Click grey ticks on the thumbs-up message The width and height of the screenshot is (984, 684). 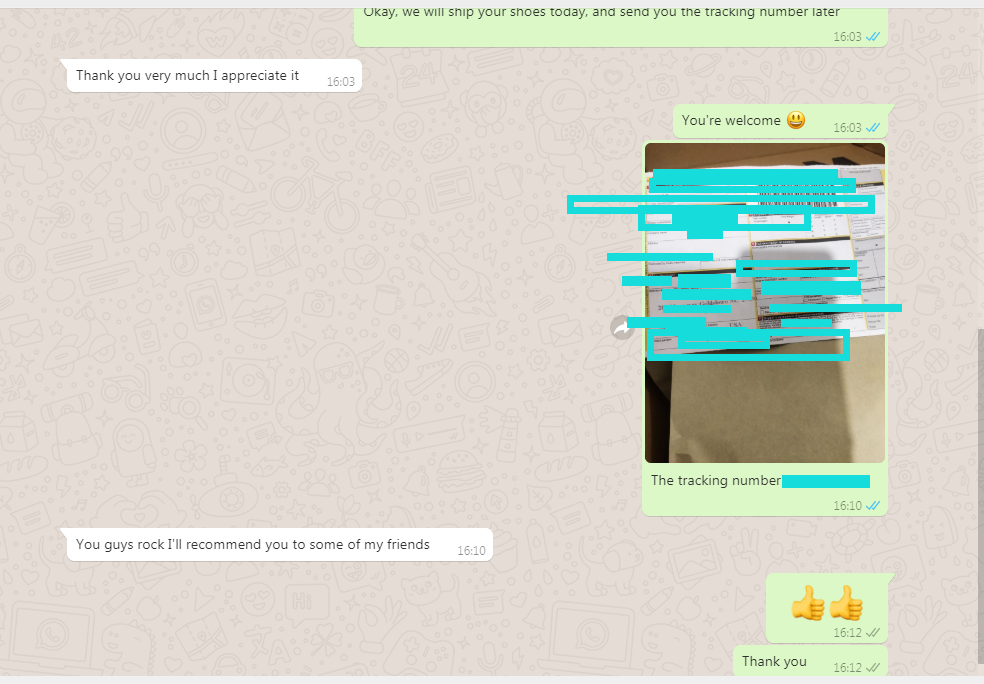pos(873,632)
